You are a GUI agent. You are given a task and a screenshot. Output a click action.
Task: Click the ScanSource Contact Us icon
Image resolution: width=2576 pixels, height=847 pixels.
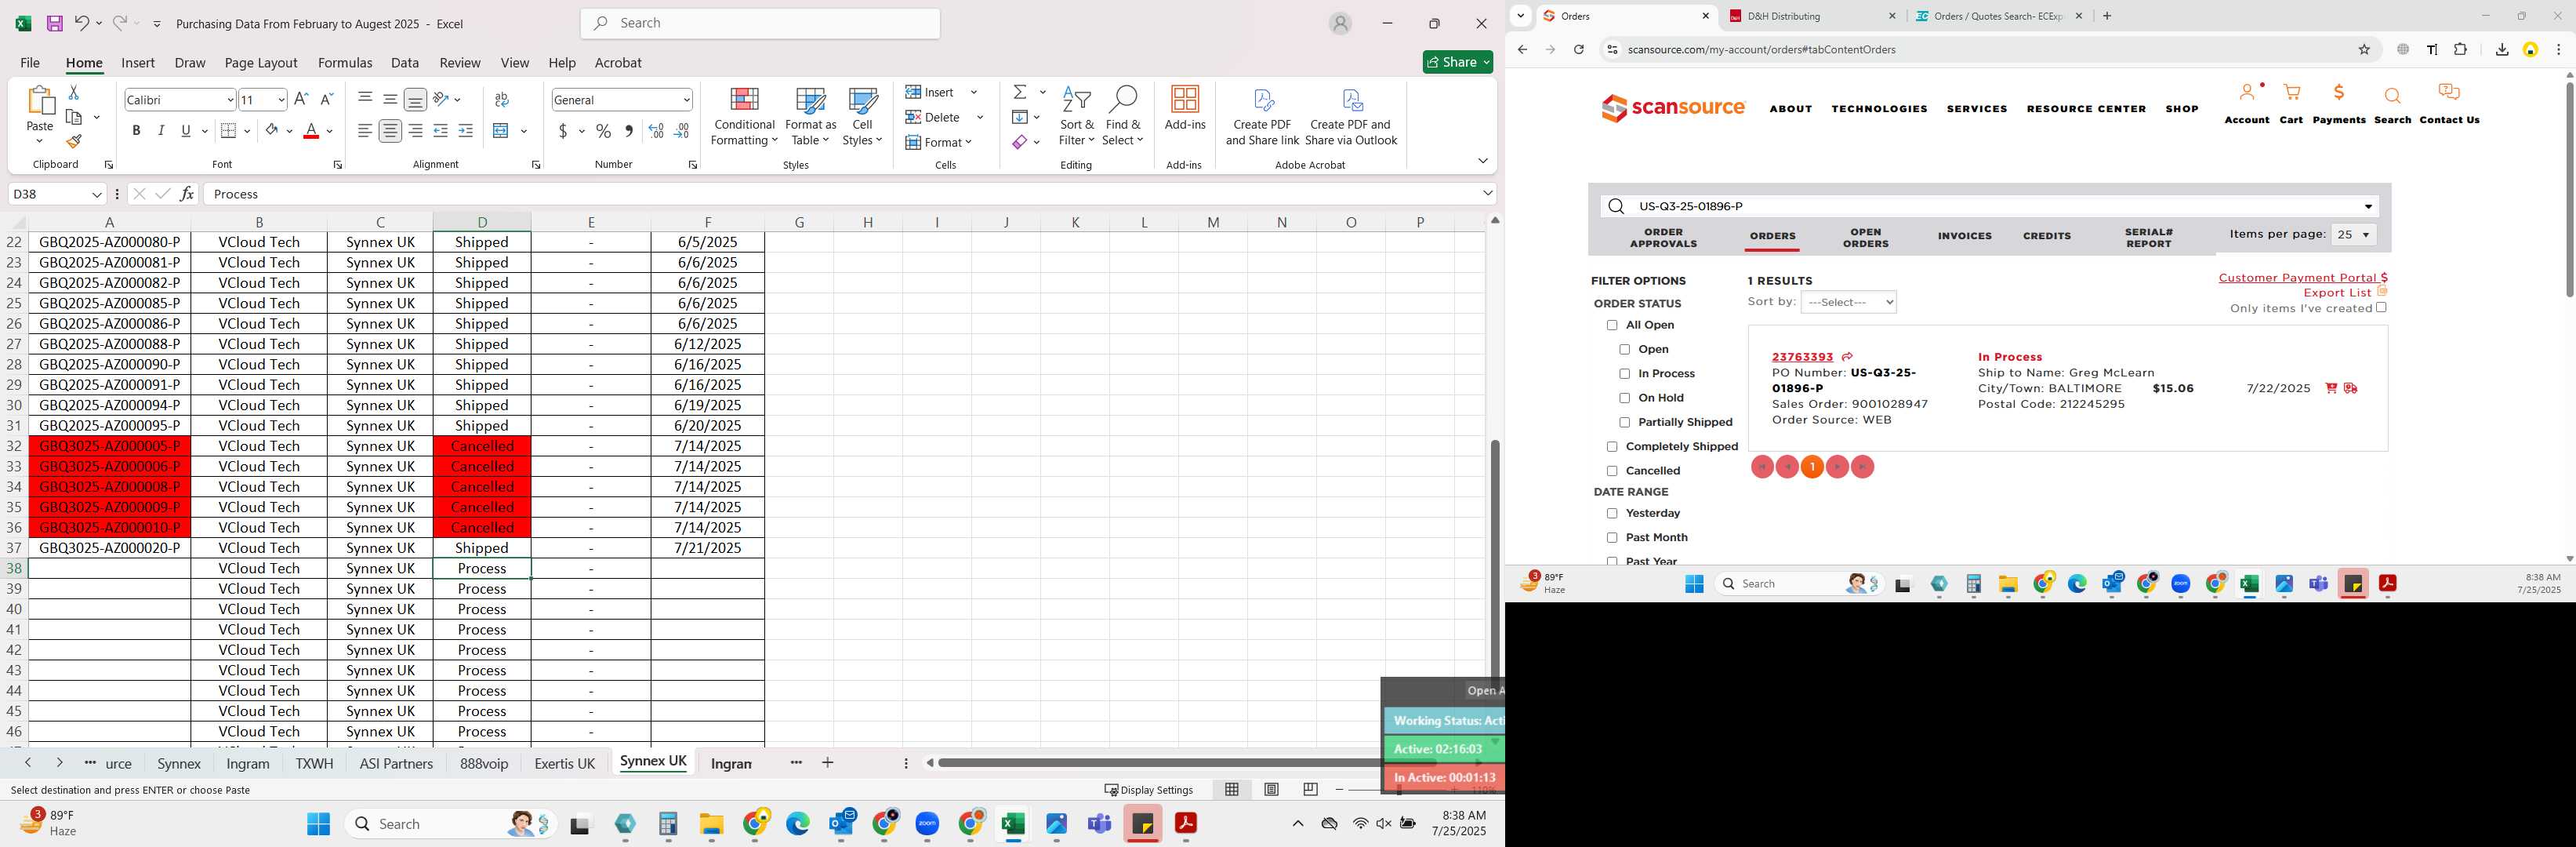click(x=2449, y=103)
